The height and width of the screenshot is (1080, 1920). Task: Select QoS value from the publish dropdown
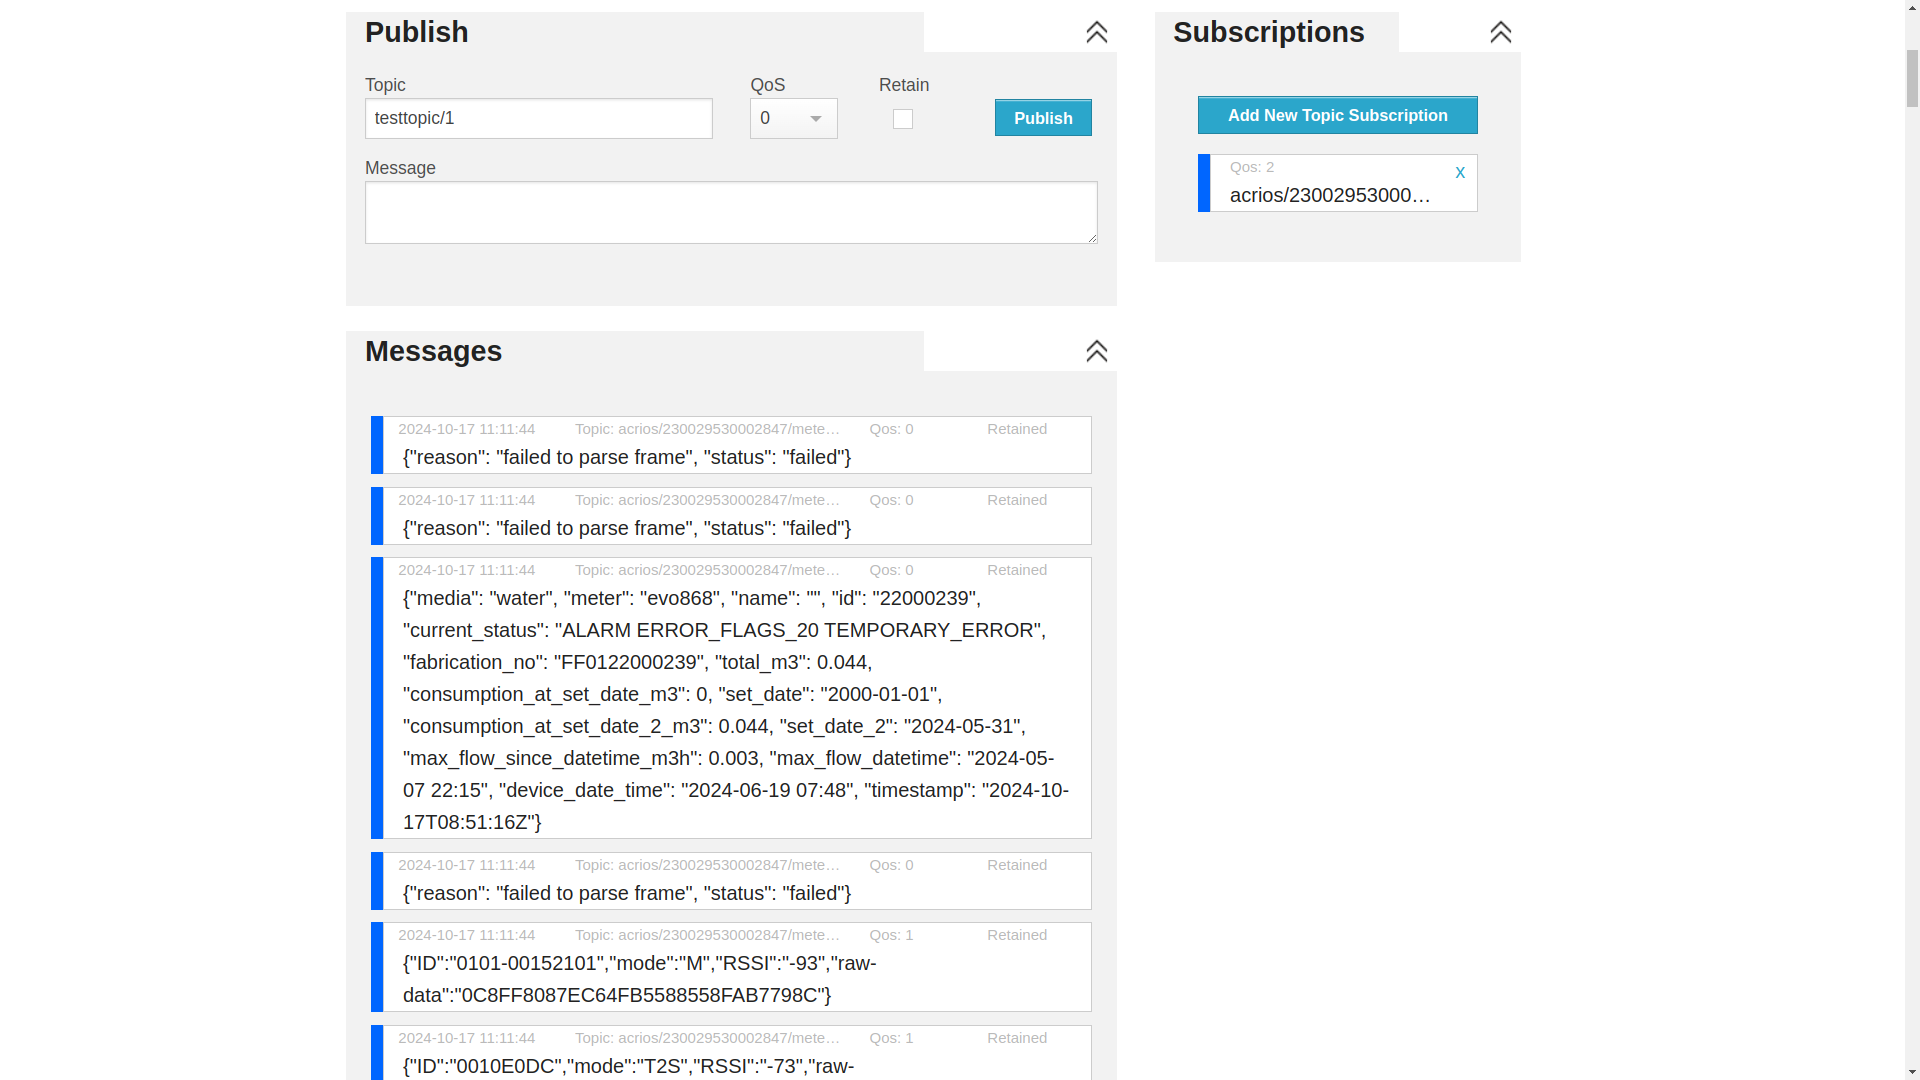pos(793,118)
